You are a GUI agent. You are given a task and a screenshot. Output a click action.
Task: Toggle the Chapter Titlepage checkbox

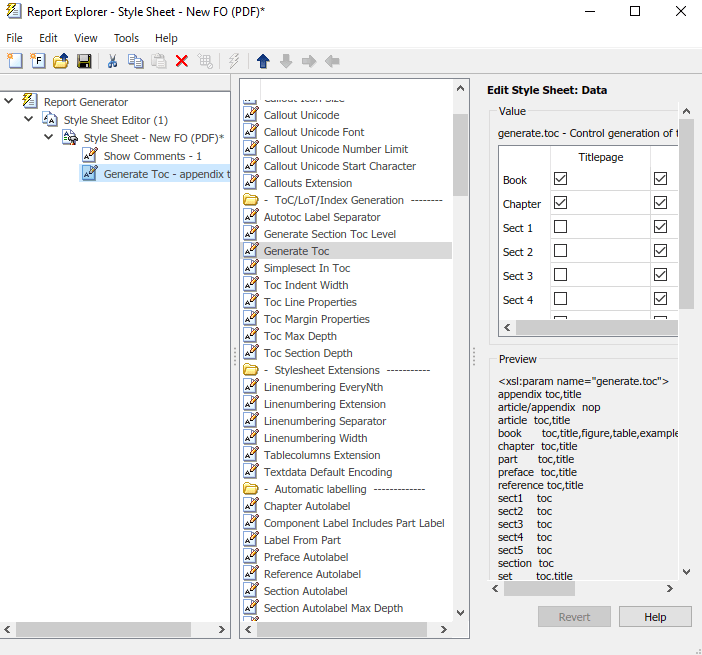560,203
